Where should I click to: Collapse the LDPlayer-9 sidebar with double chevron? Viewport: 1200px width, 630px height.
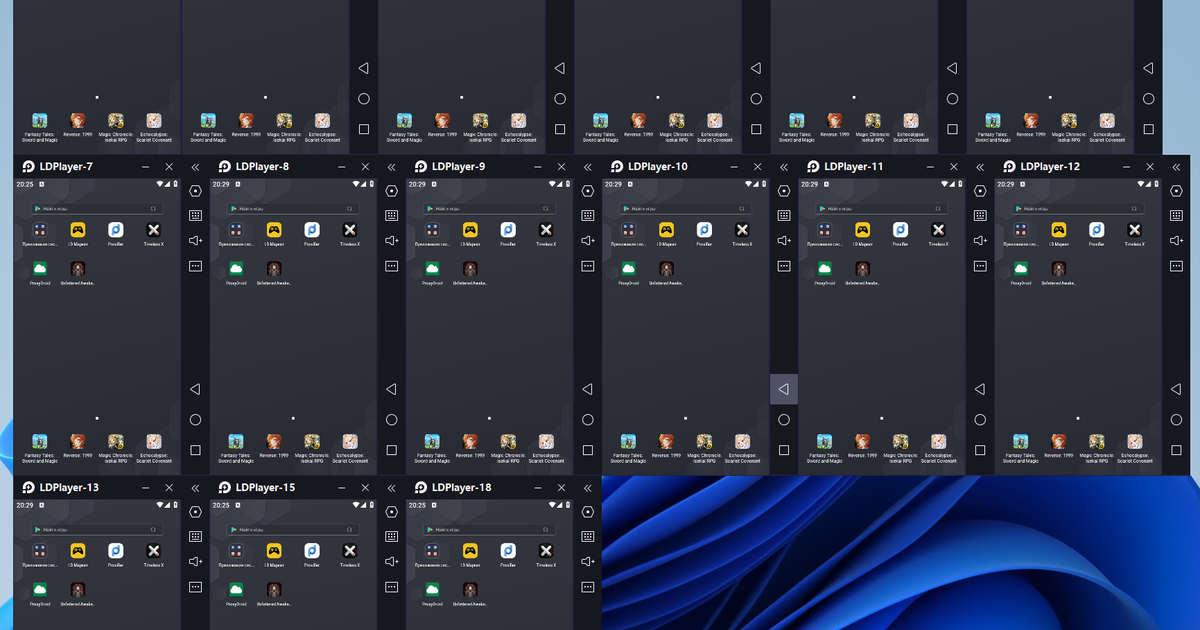click(588, 167)
